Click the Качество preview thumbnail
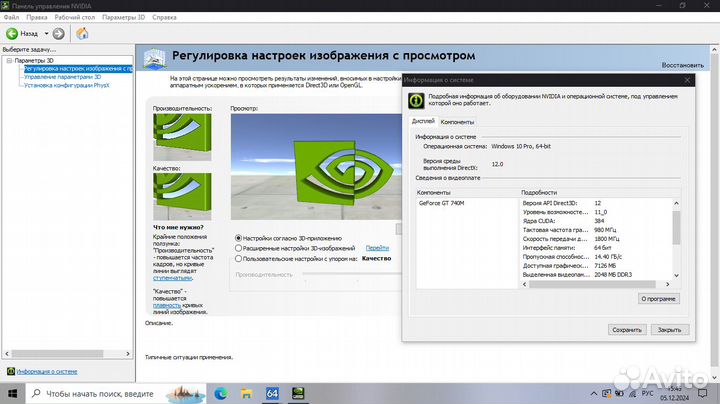 [182, 196]
